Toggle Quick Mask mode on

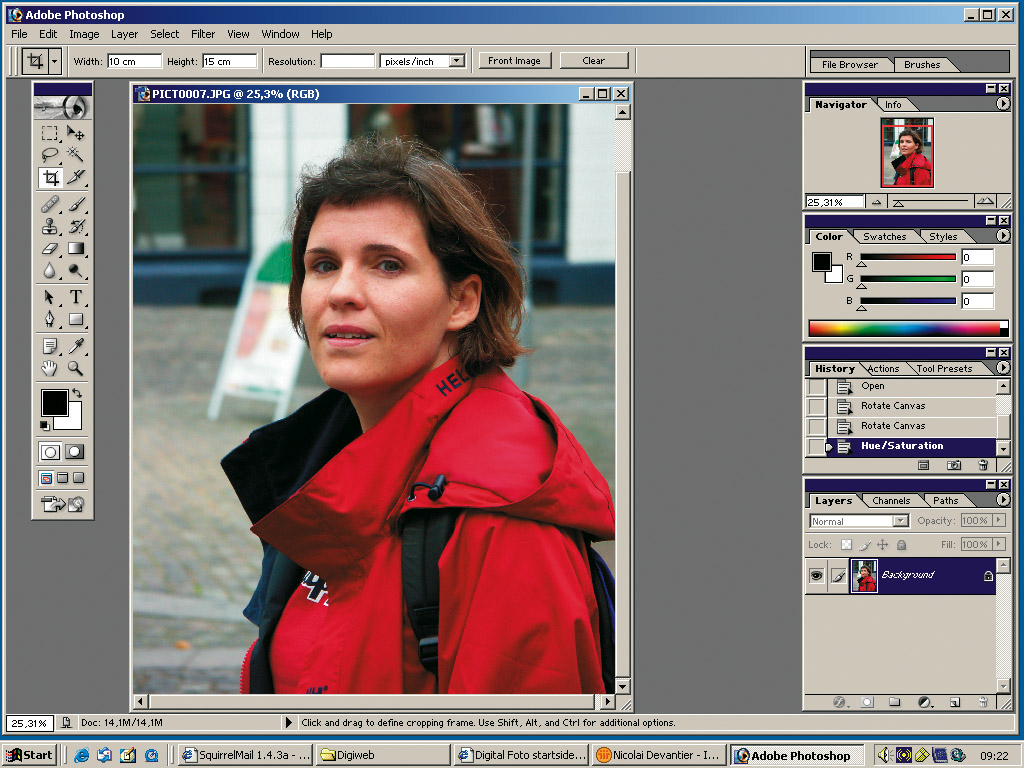pyautogui.click(x=75, y=452)
